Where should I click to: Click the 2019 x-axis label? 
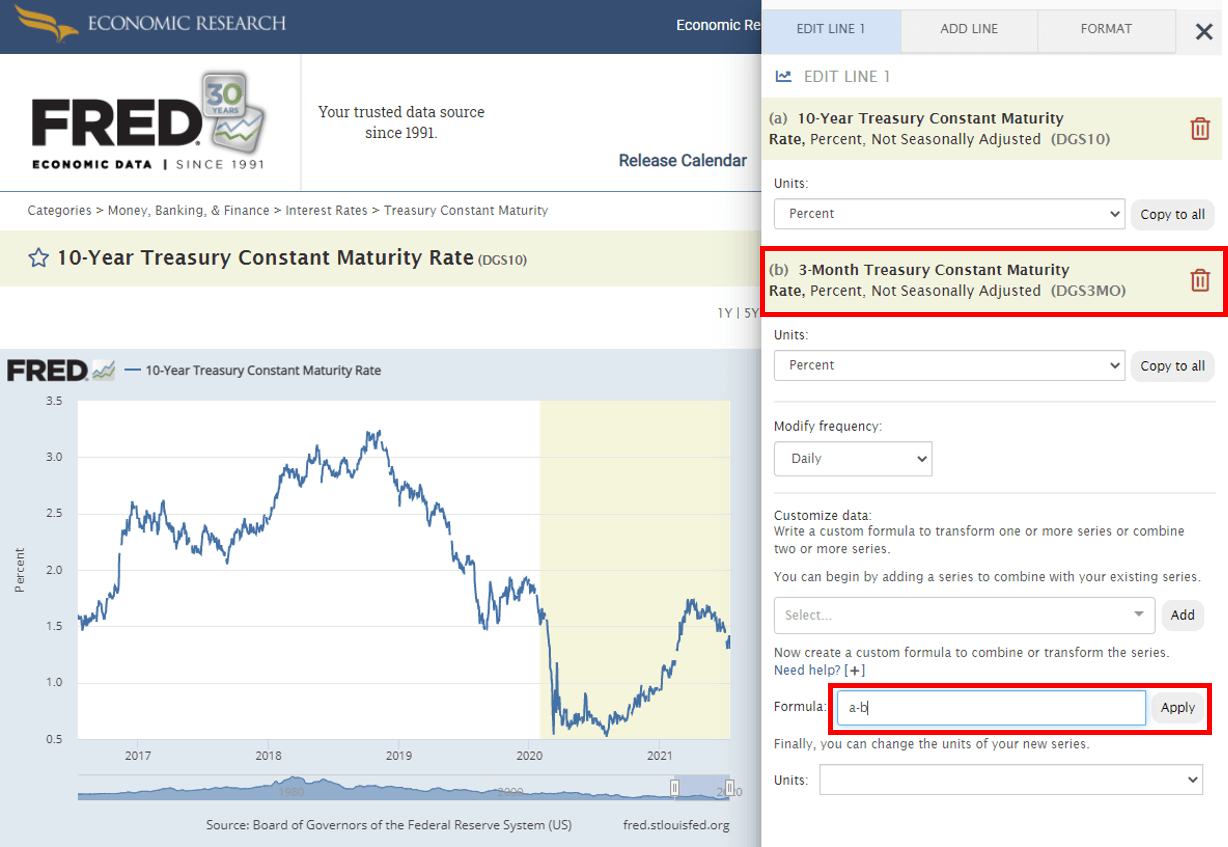click(399, 755)
